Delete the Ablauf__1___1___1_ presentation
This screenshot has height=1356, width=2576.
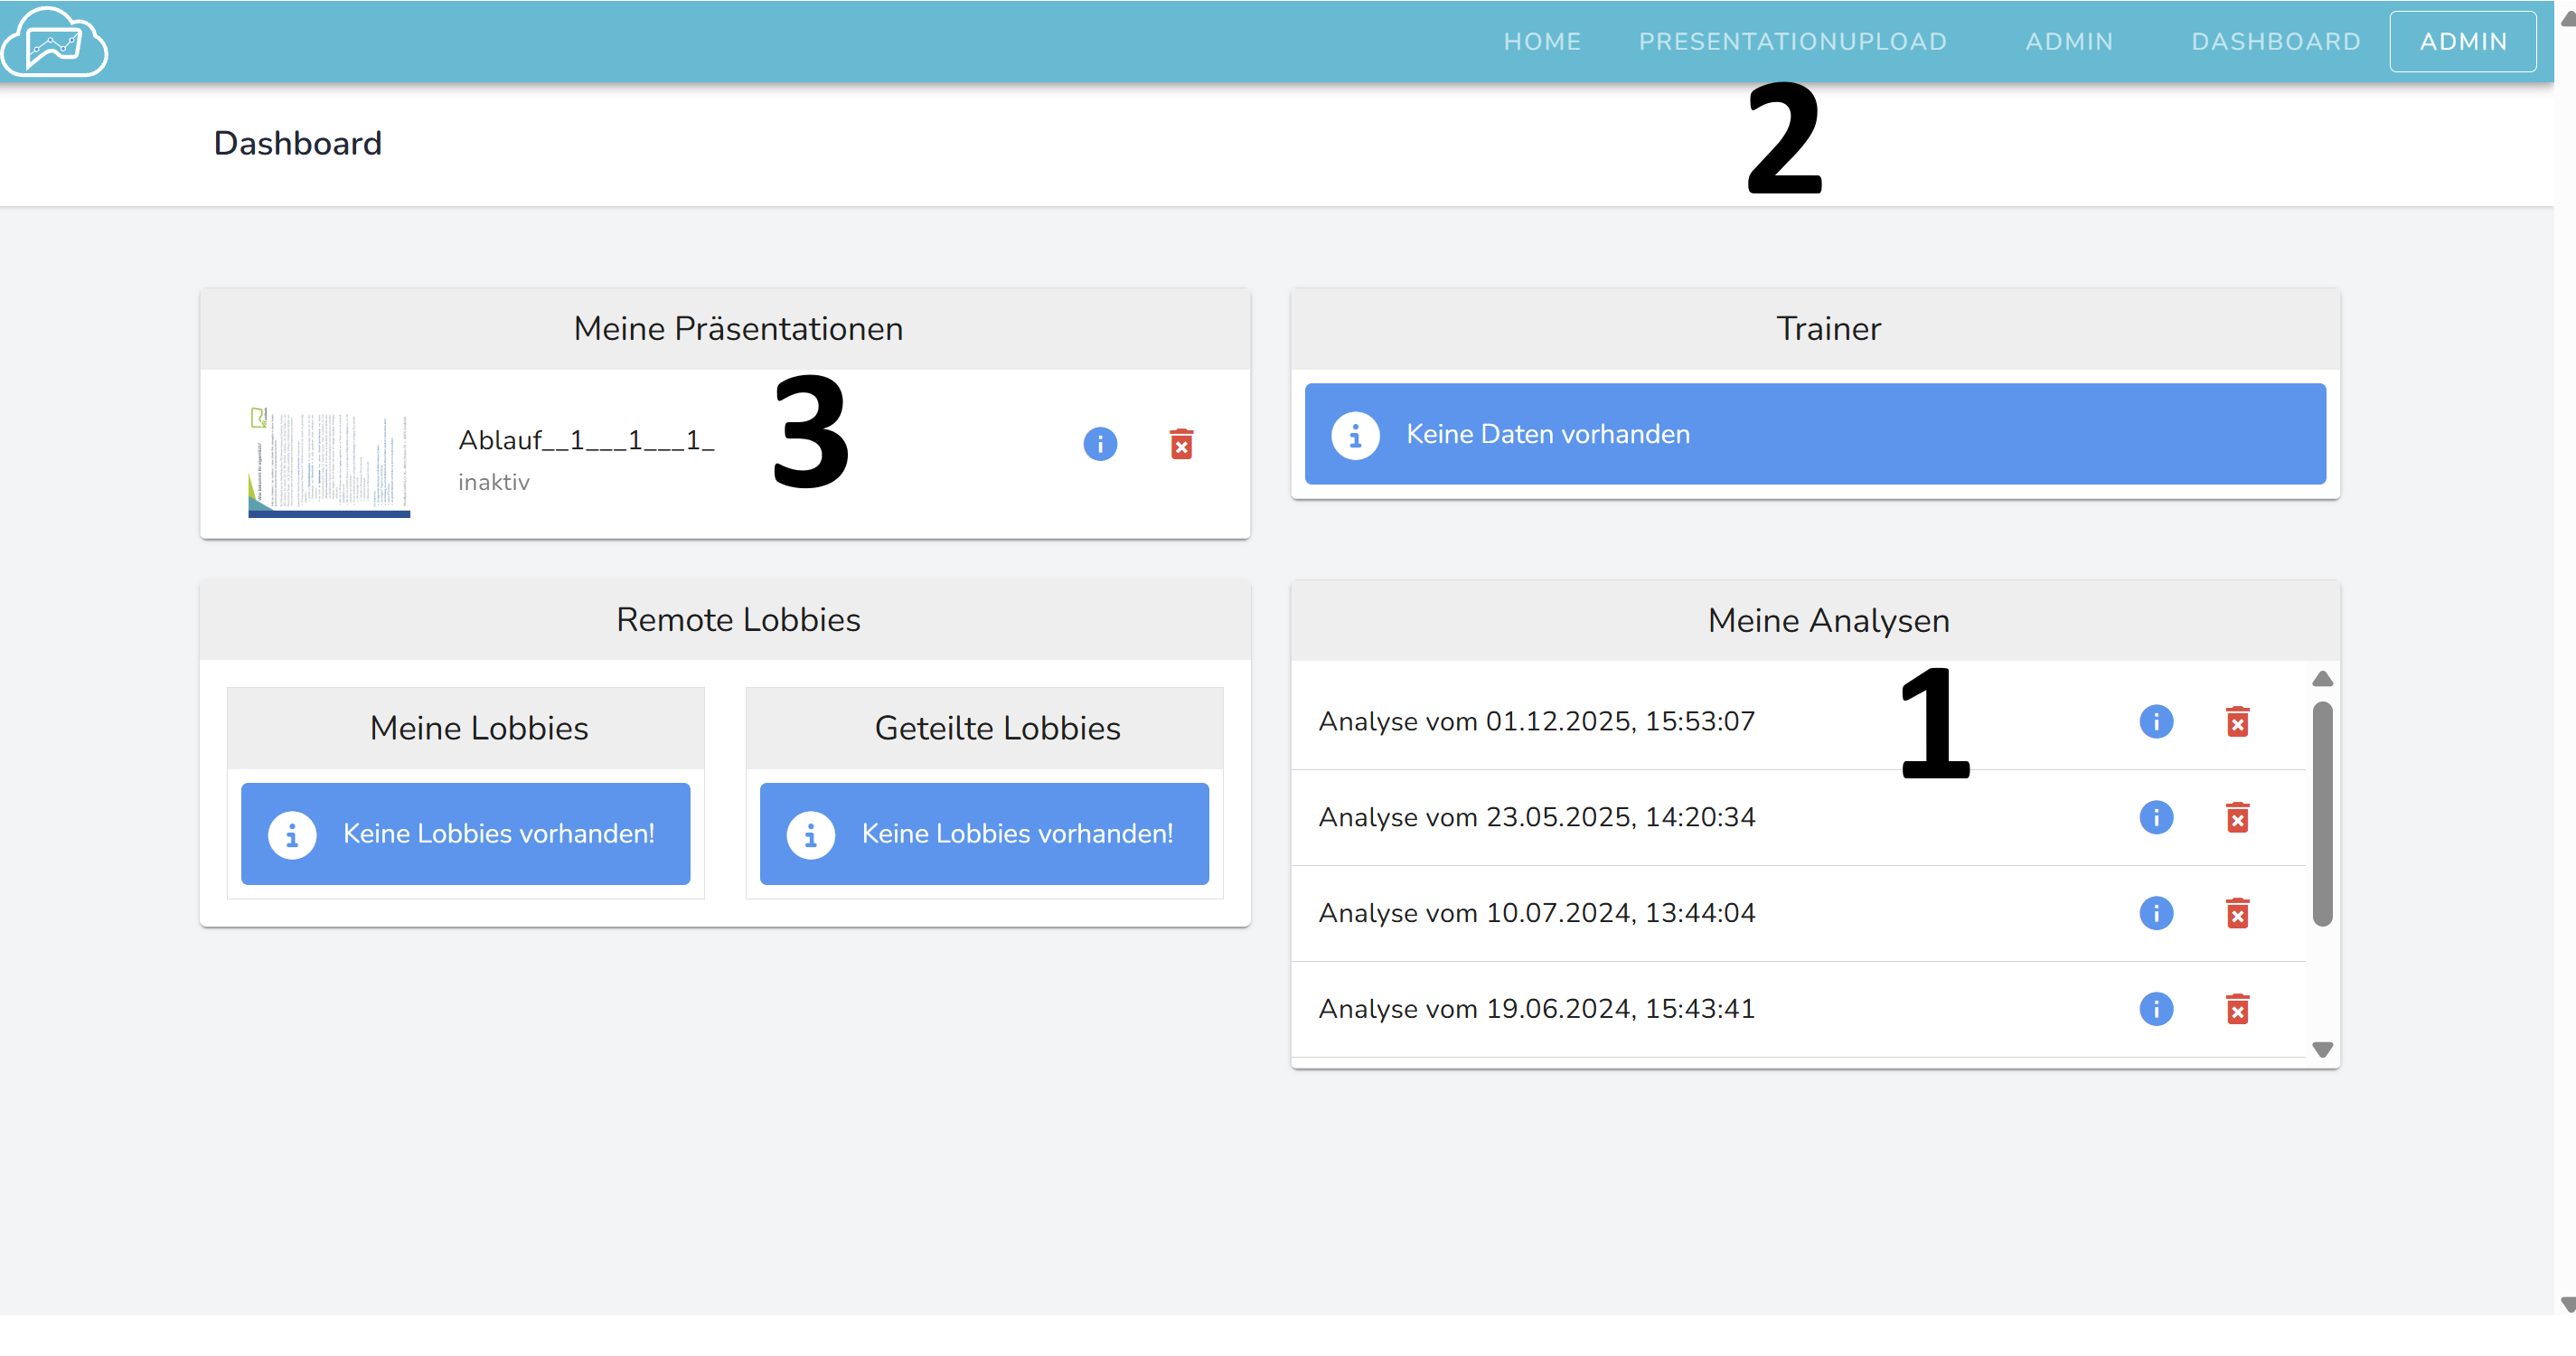(x=1181, y=443)
